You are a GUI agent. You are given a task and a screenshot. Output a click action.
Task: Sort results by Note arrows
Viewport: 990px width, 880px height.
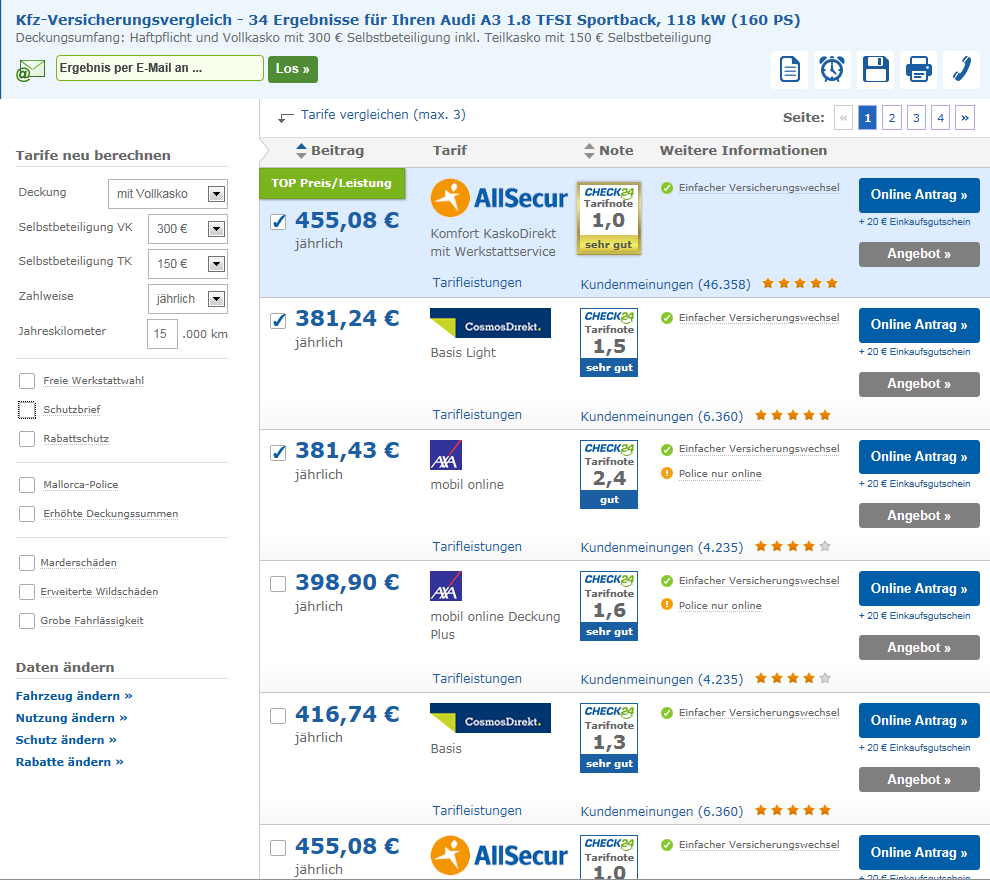point(589,151)
